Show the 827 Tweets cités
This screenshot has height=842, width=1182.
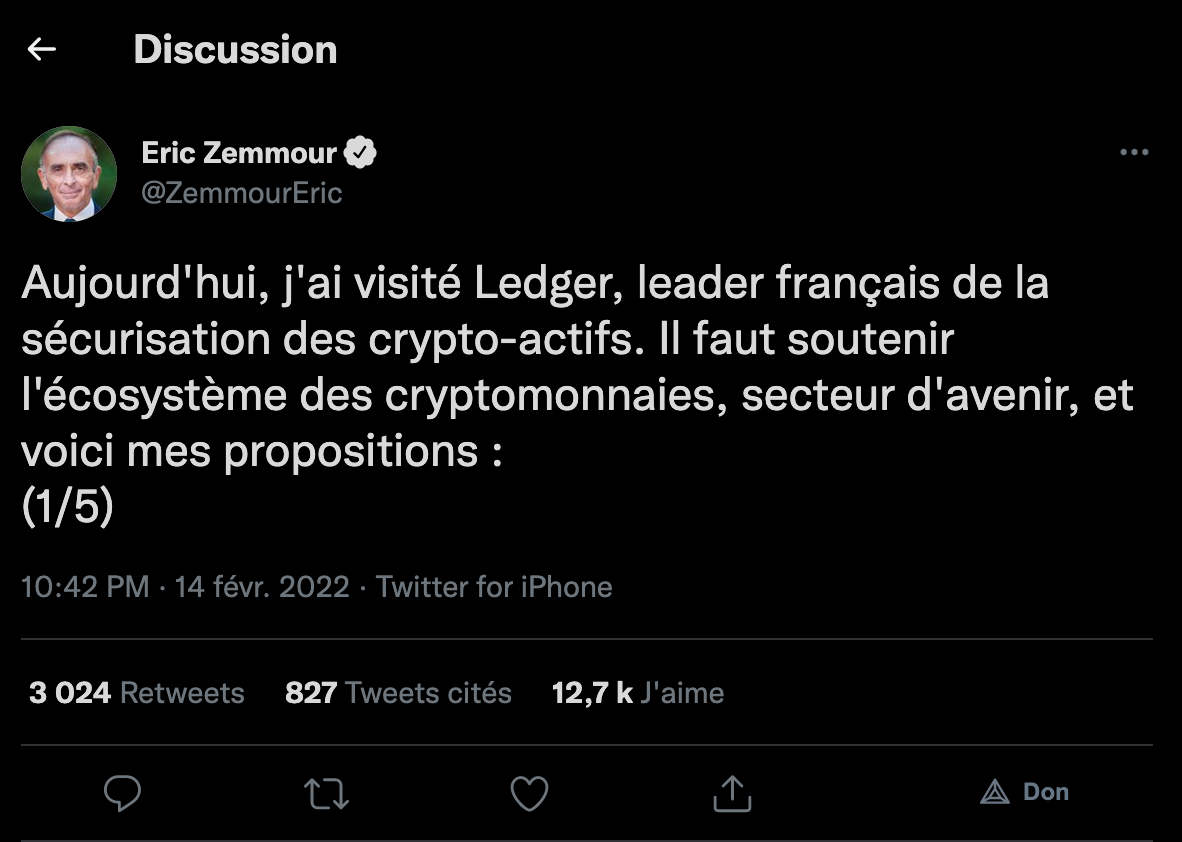coord(398,693)
